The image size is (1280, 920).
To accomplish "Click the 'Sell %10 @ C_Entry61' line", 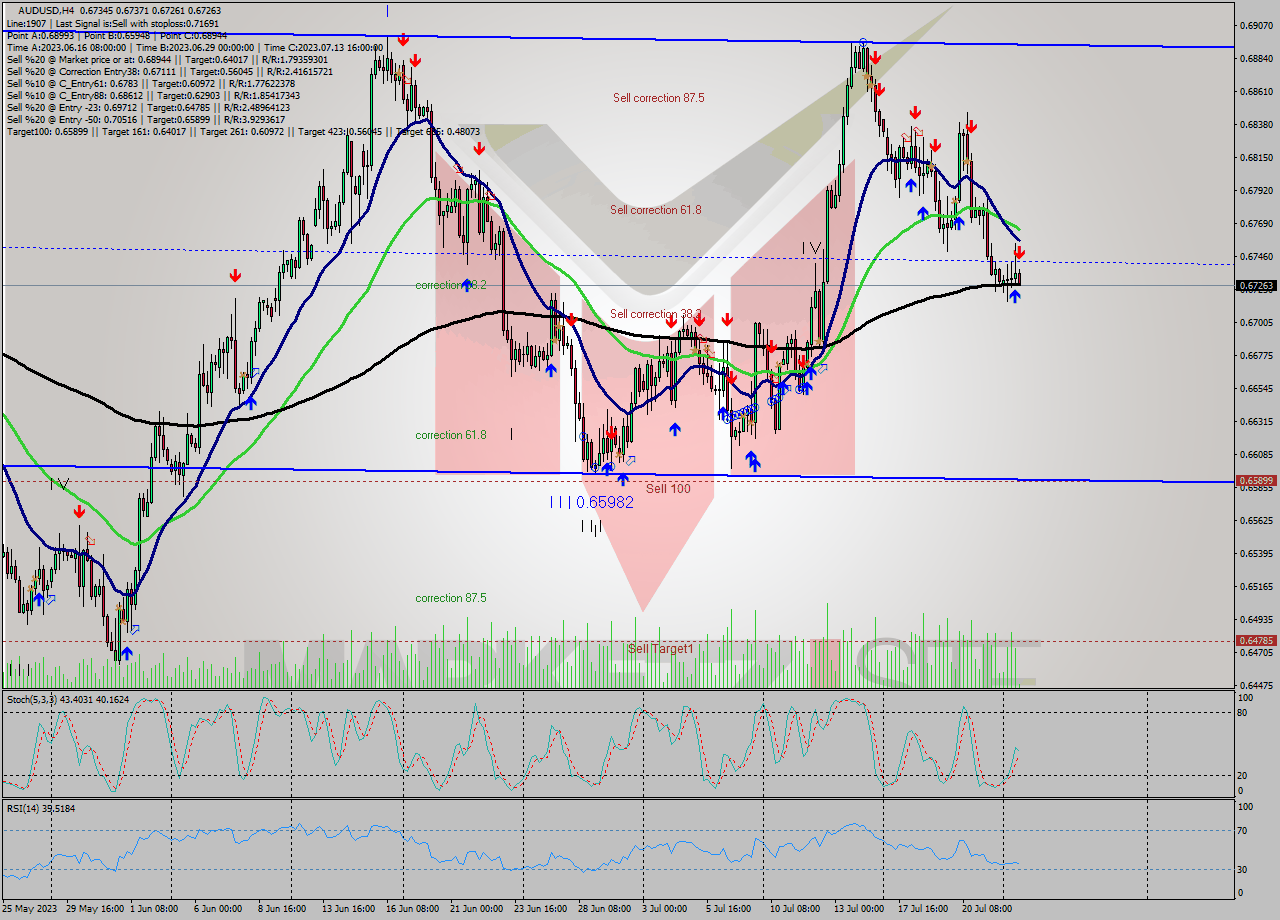I will pyautogui.click(x=153, y=83).
